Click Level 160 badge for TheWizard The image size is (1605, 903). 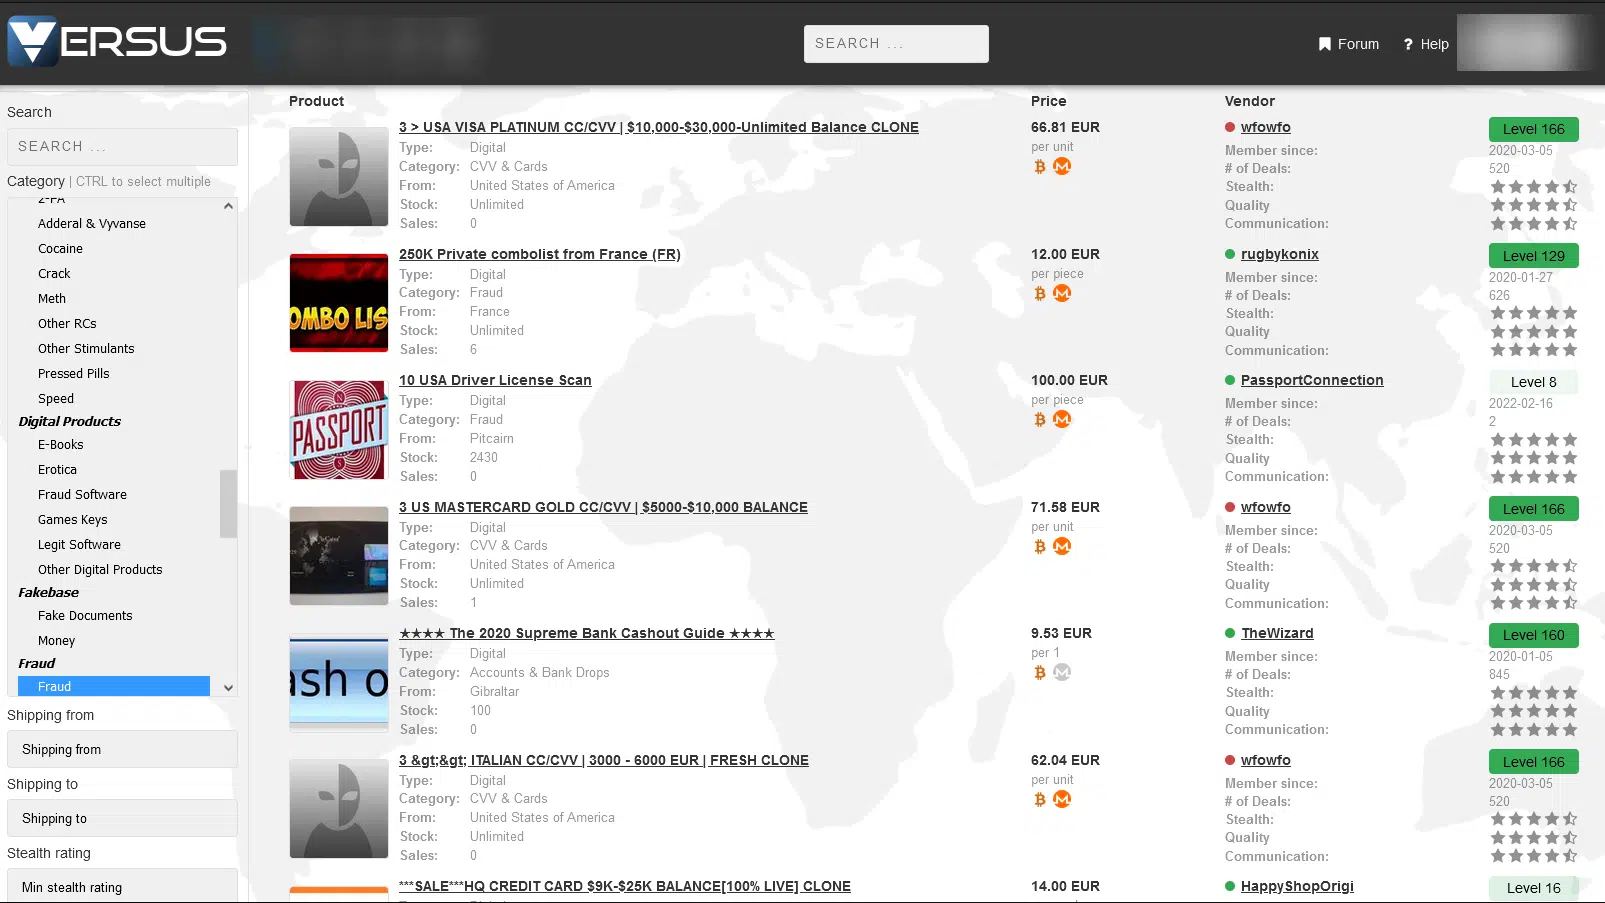click(1533, 635)
